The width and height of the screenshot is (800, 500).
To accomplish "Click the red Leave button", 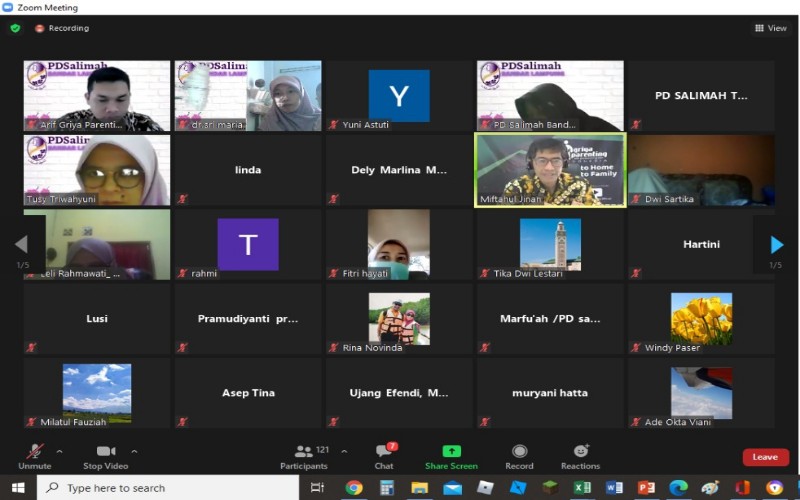I will click(765, 457).
